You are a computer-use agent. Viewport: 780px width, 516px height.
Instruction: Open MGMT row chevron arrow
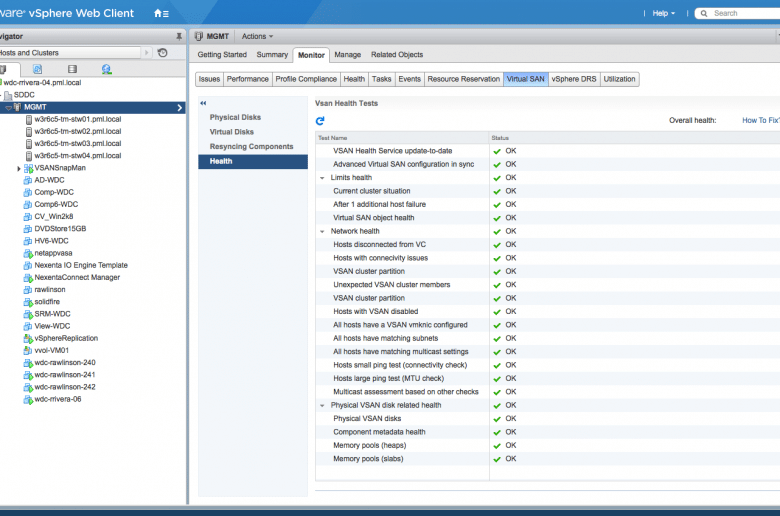coord(180,107)
